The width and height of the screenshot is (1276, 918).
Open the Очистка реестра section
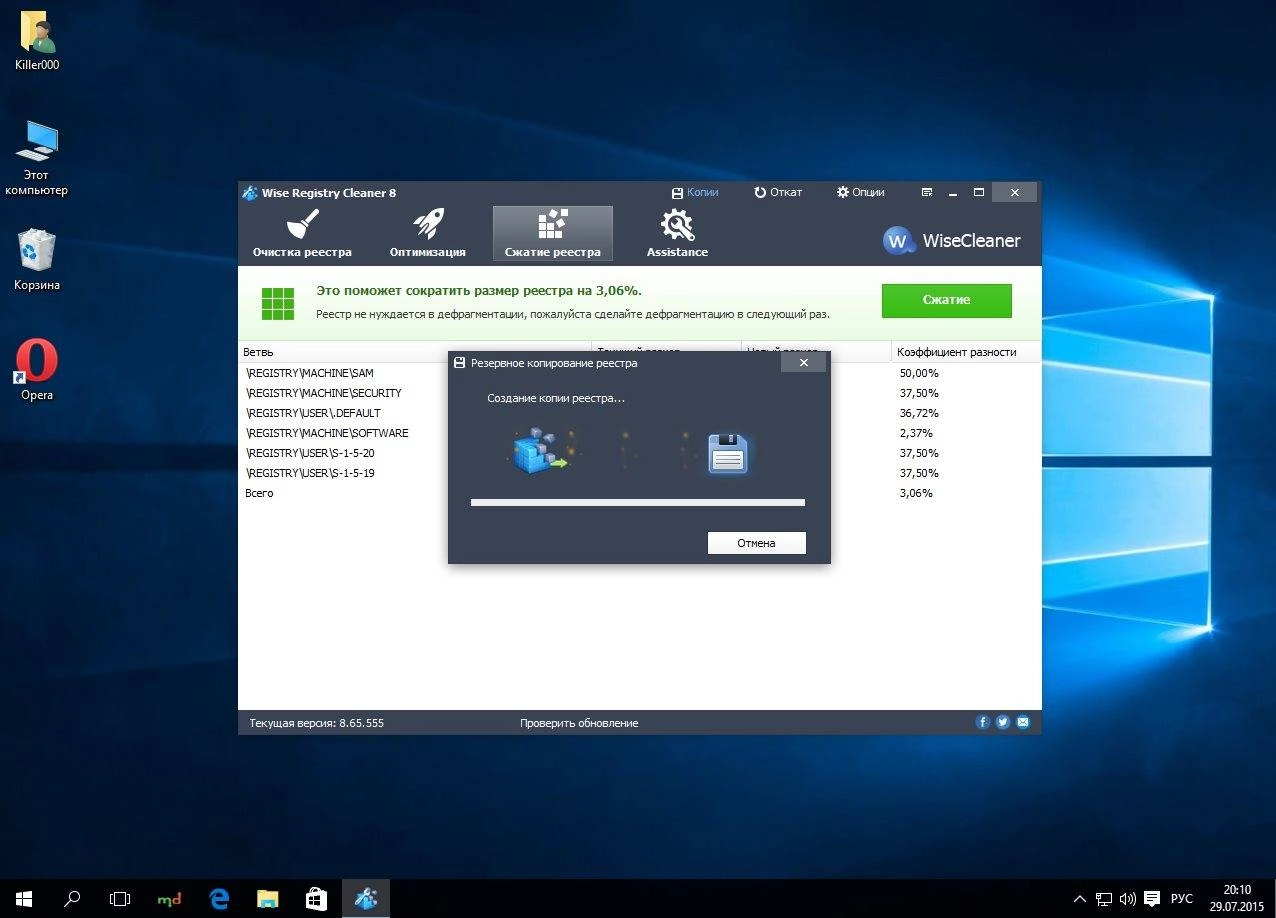tap(302, 234)
